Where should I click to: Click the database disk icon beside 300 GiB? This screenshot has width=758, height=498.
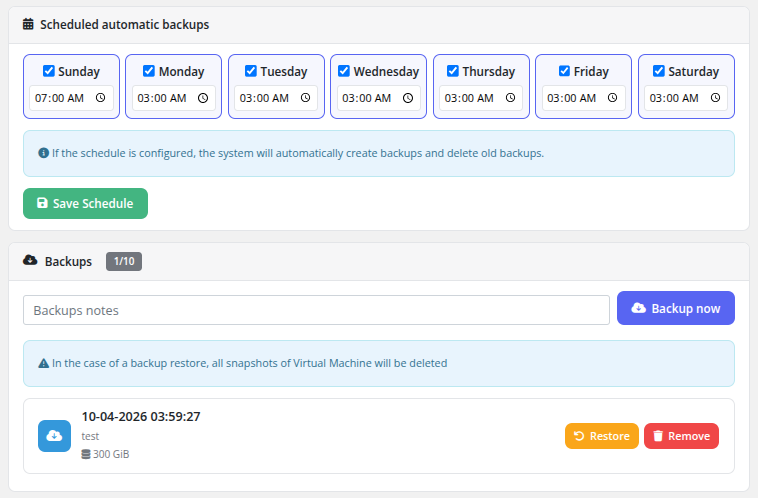(86, 454)
